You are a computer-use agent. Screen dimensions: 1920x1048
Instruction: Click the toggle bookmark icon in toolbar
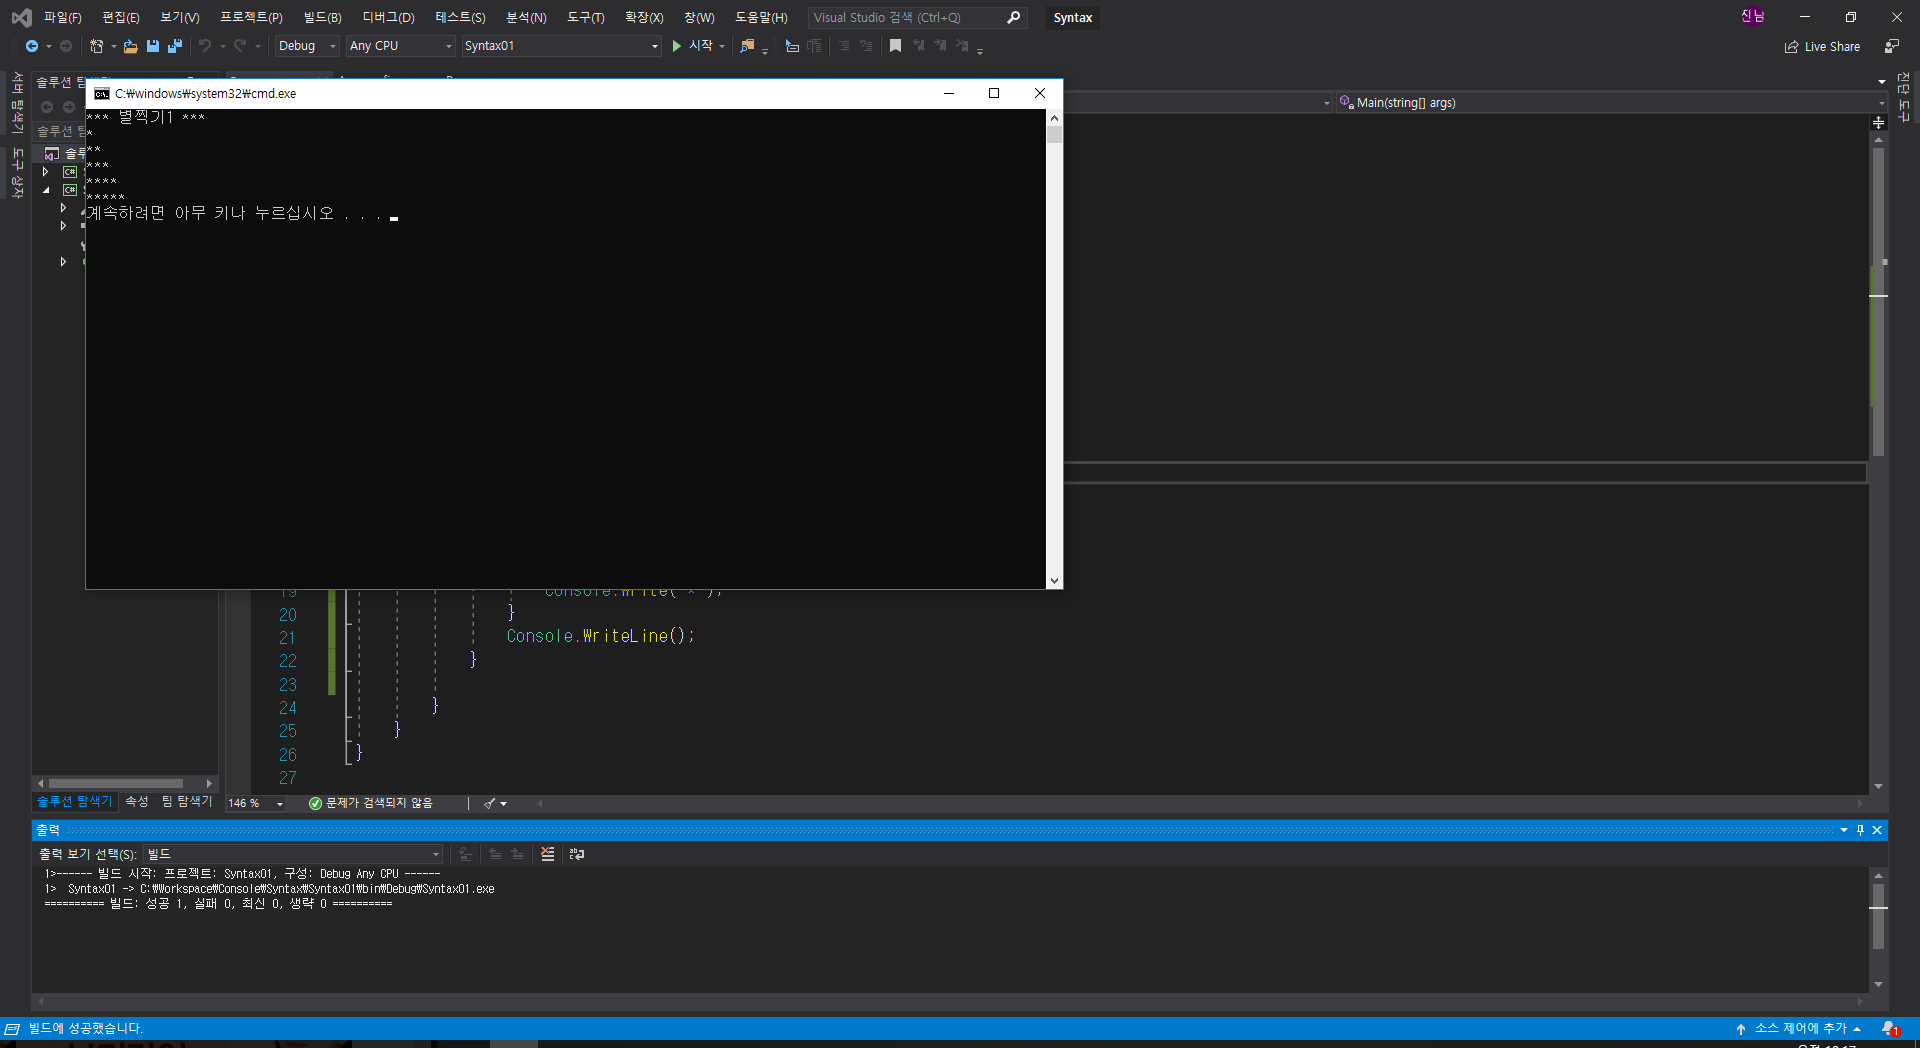pyautogui.click(x=896, y=46)
